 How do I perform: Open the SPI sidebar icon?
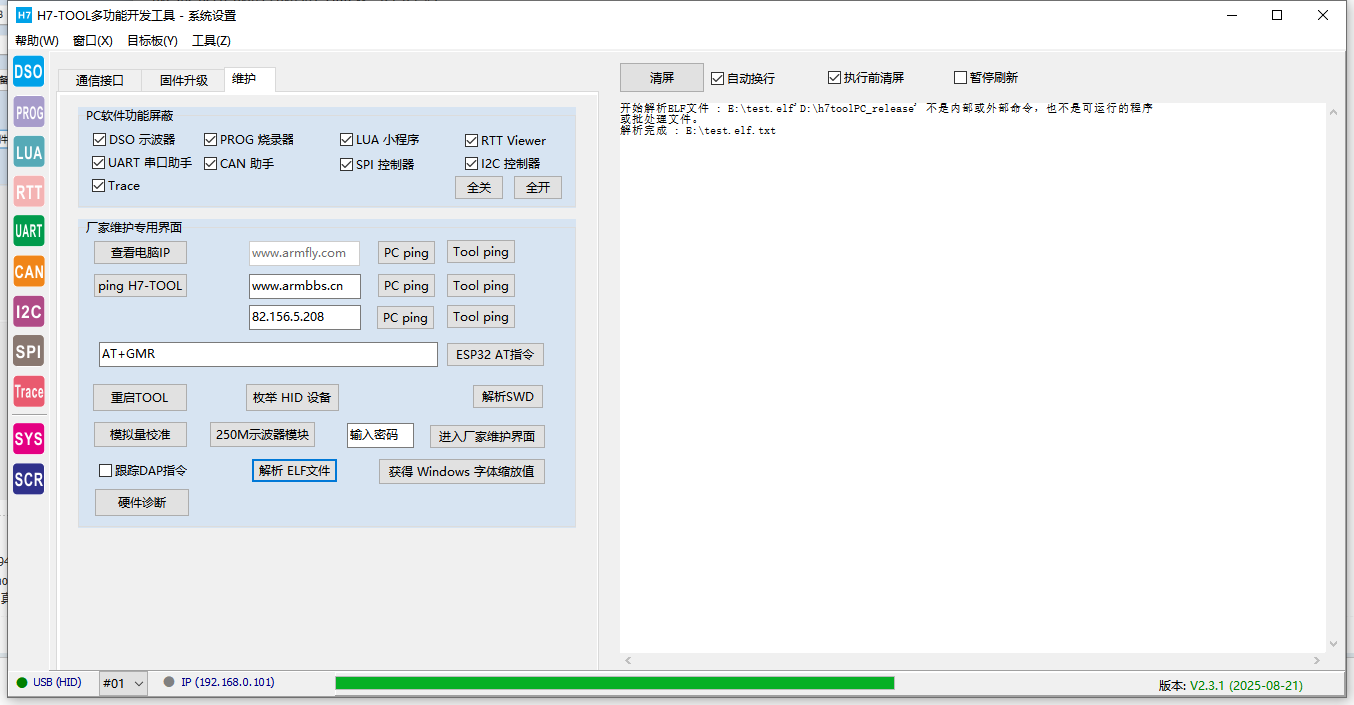(x=29, y=351)
